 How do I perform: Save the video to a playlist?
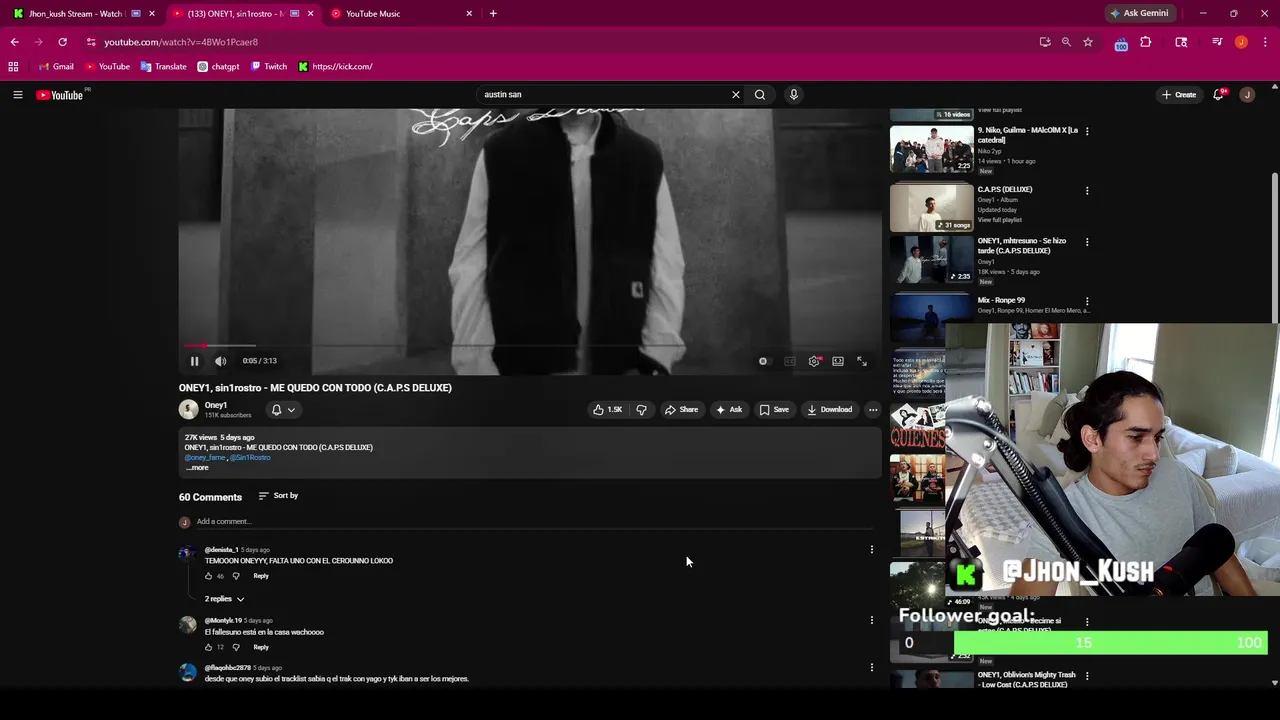point(774,409)
